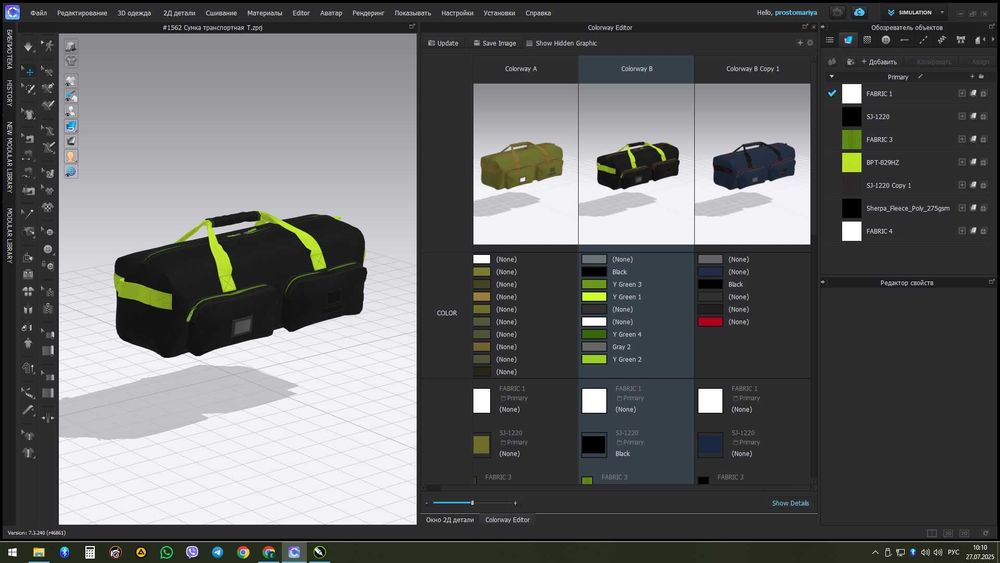Collapse the Primary fabric group

coord(831,77)
